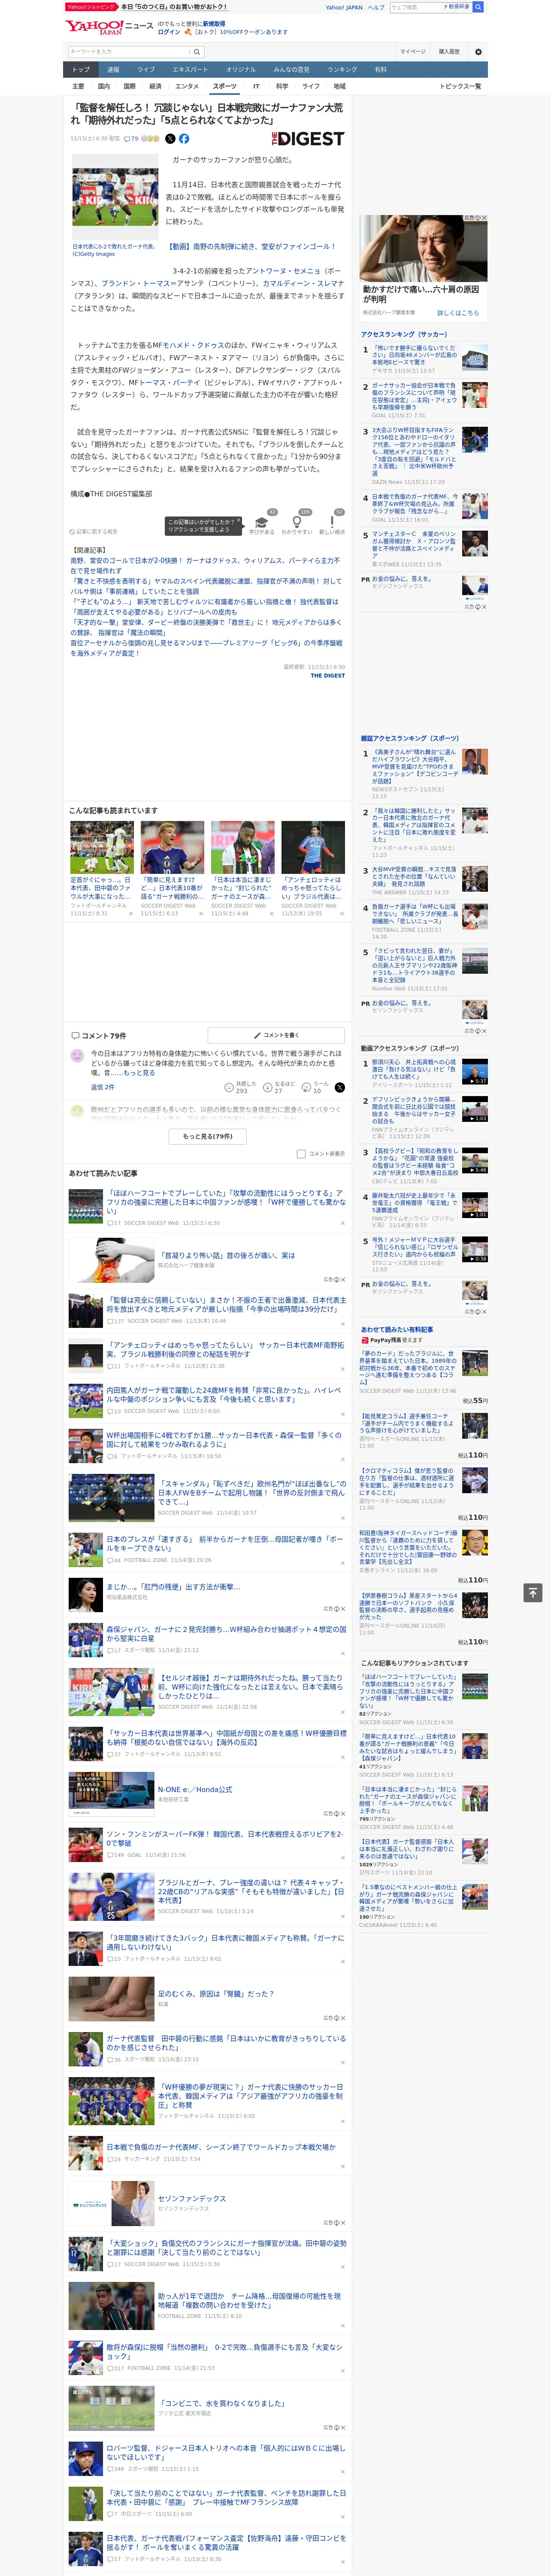
Task: Select the スポーツ category tab
Action: click(225, 86)
